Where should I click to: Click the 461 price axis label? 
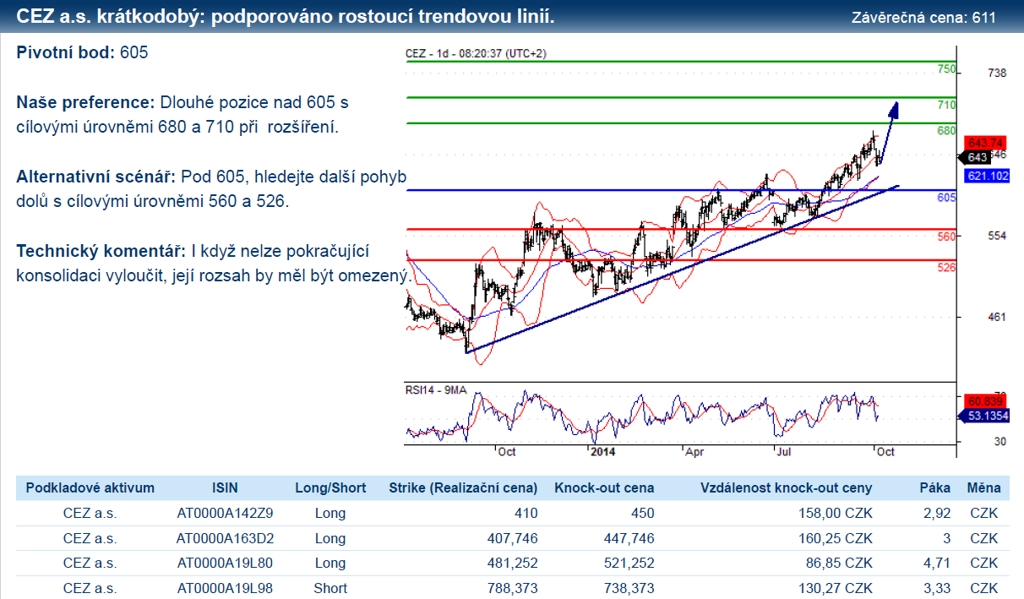[997, 317]
